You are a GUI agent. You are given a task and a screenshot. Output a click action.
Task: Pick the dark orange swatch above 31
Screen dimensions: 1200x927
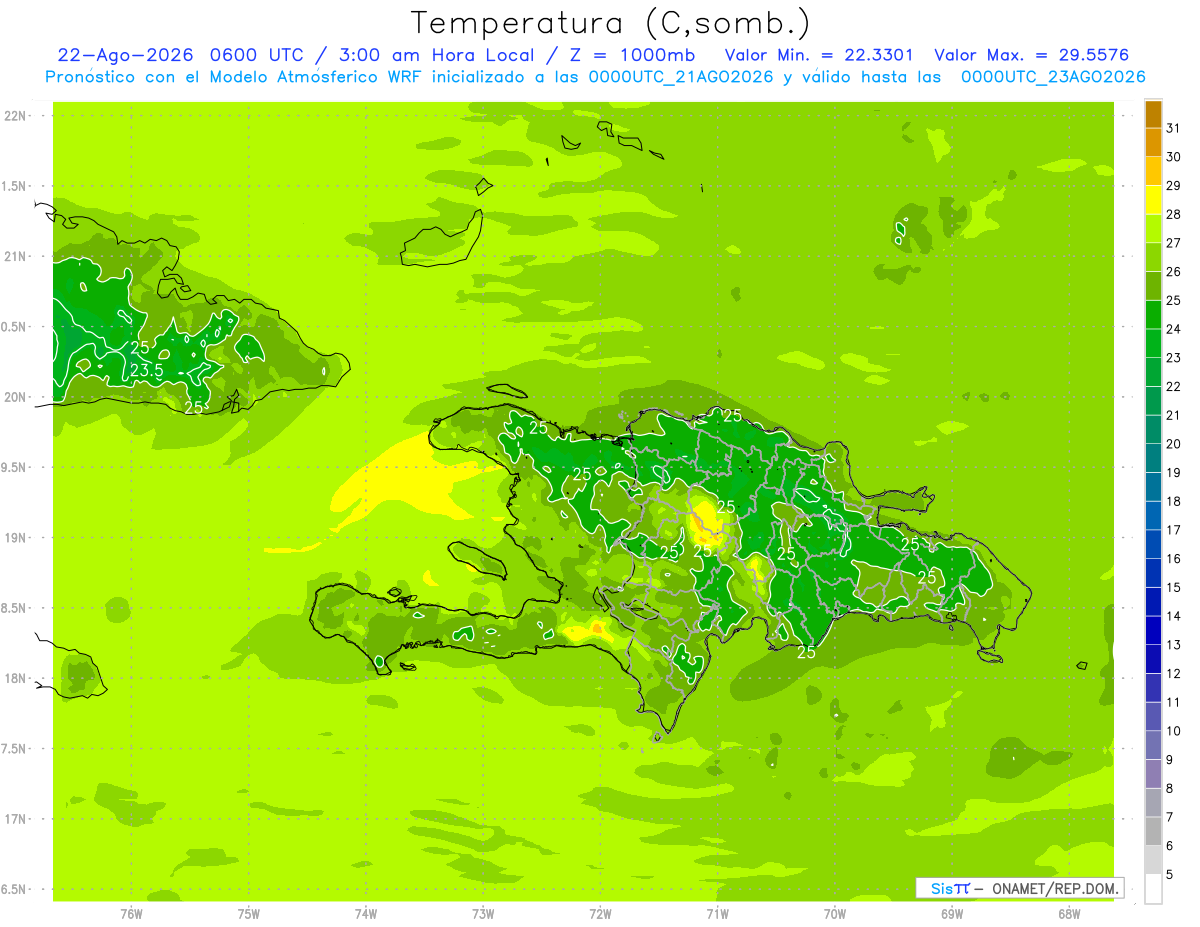click(x=1153, y=114)
